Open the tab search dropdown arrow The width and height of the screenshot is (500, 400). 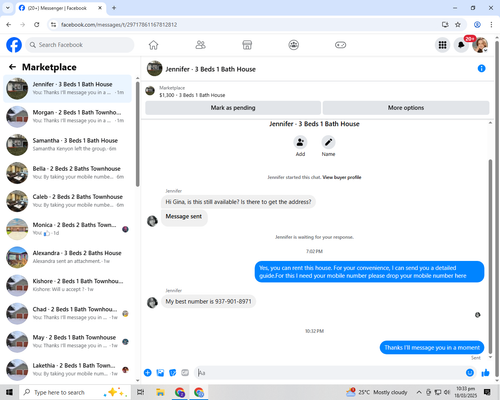8,8
